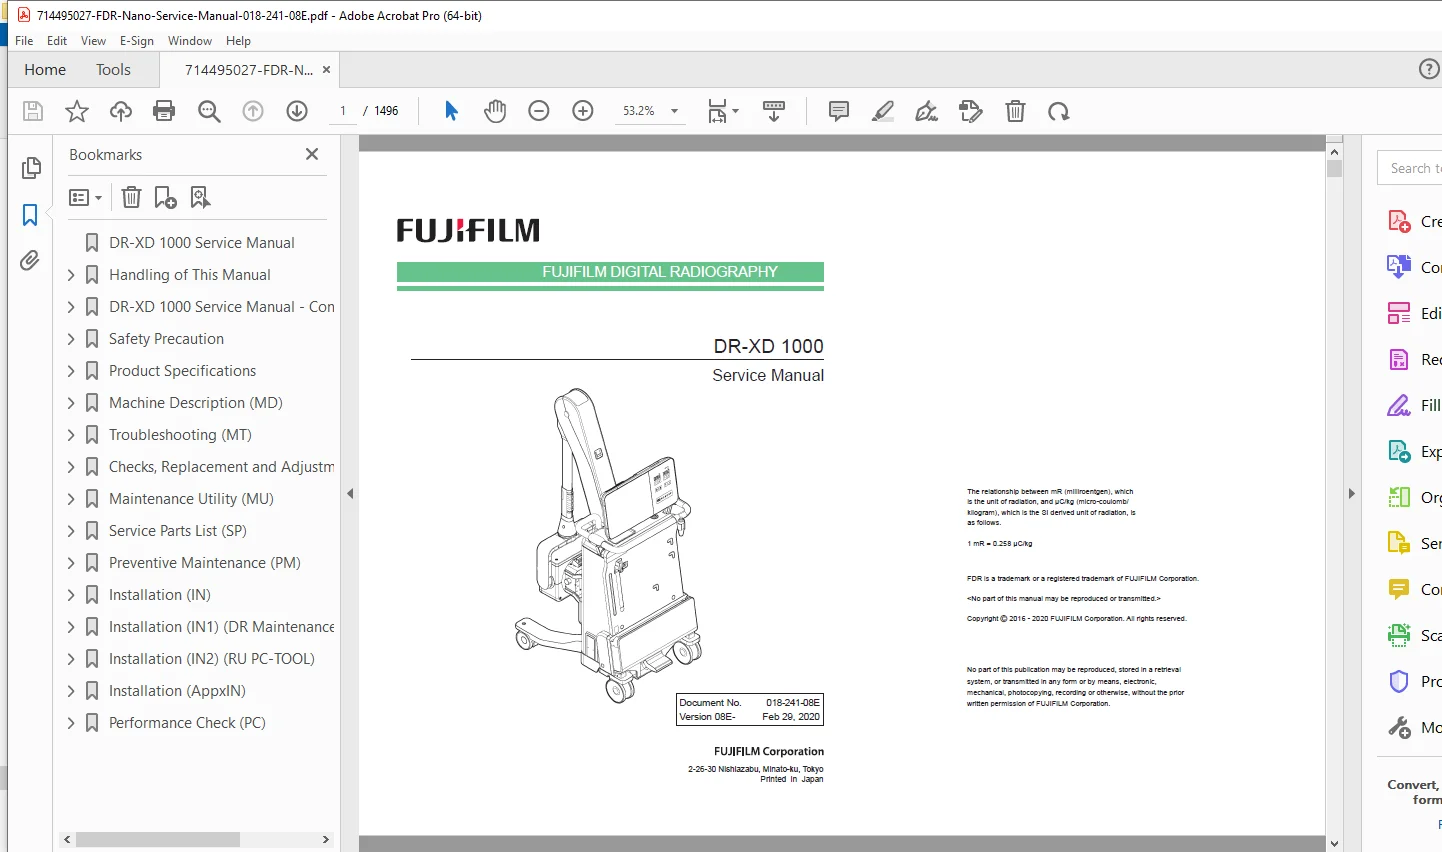Screen dimensions: 1442x852
Task: Open bookmarks options dropdown menu
Action: [85, 197]
